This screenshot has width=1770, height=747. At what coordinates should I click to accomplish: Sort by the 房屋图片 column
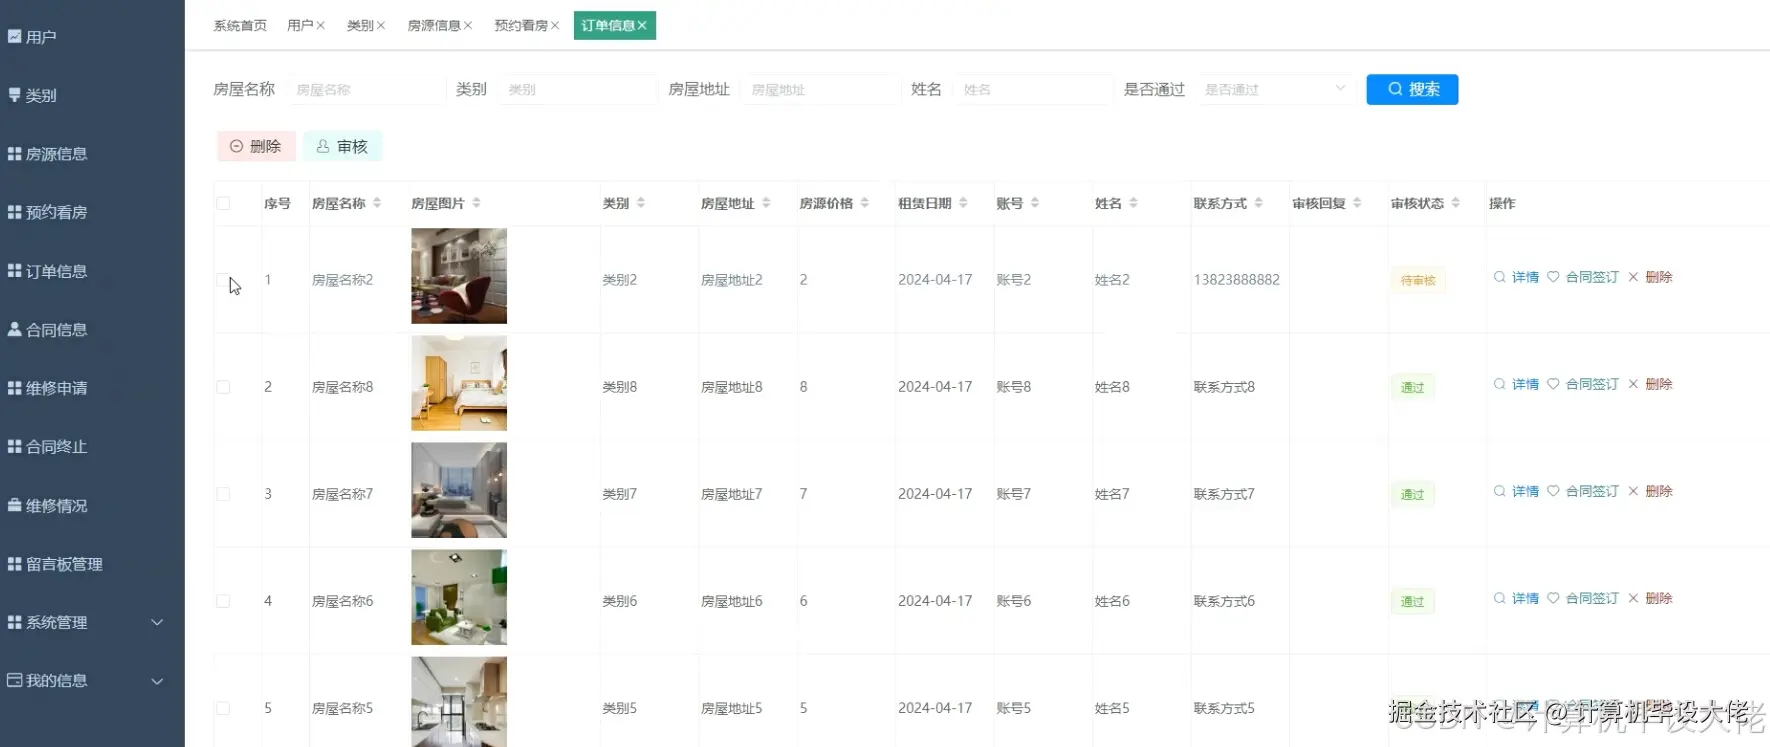point(476,203)
